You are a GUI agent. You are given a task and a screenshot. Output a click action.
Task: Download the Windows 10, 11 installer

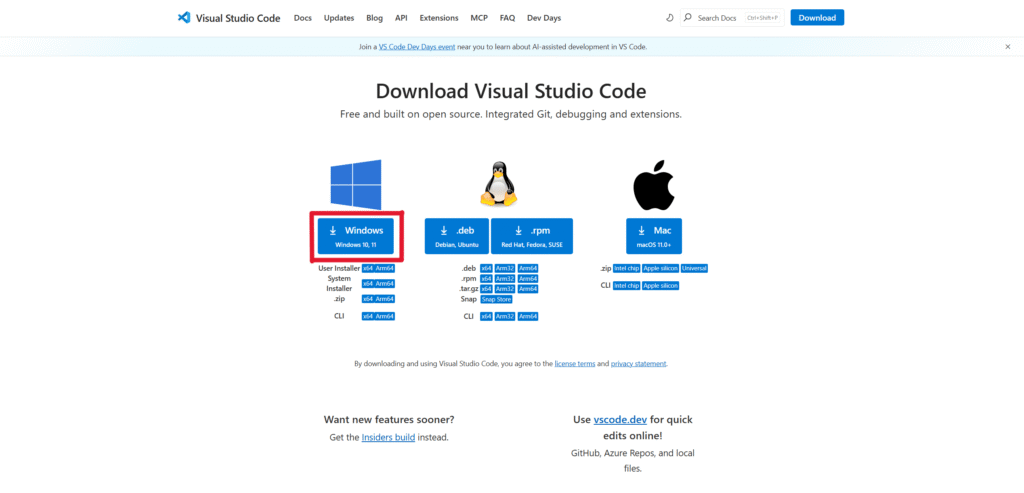(357, 235)
